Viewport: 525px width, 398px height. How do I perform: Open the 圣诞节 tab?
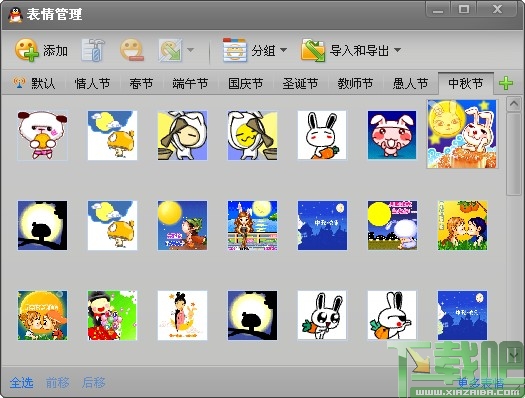(300, 83)
